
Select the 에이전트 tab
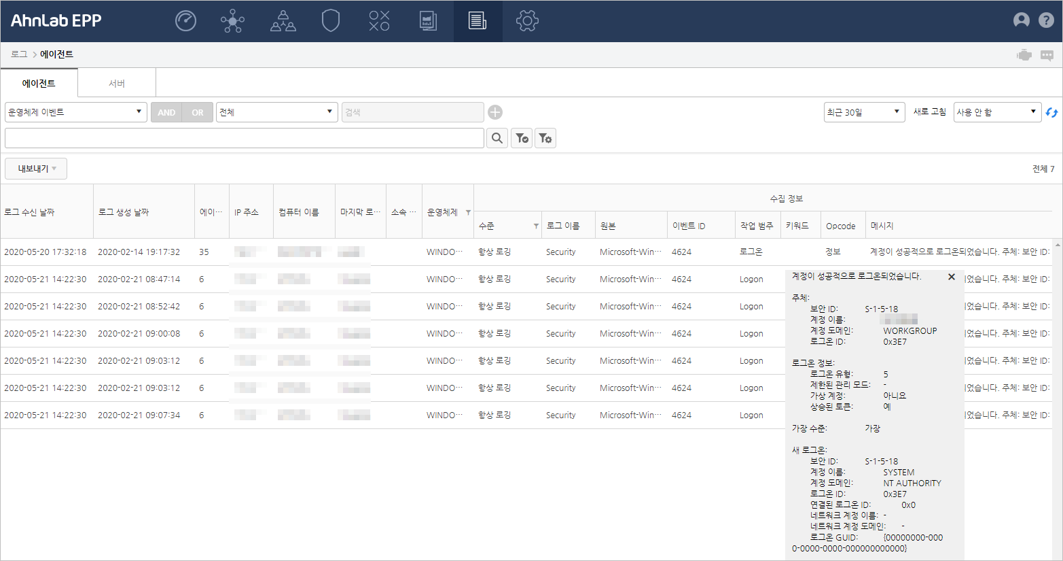point(39,84)
